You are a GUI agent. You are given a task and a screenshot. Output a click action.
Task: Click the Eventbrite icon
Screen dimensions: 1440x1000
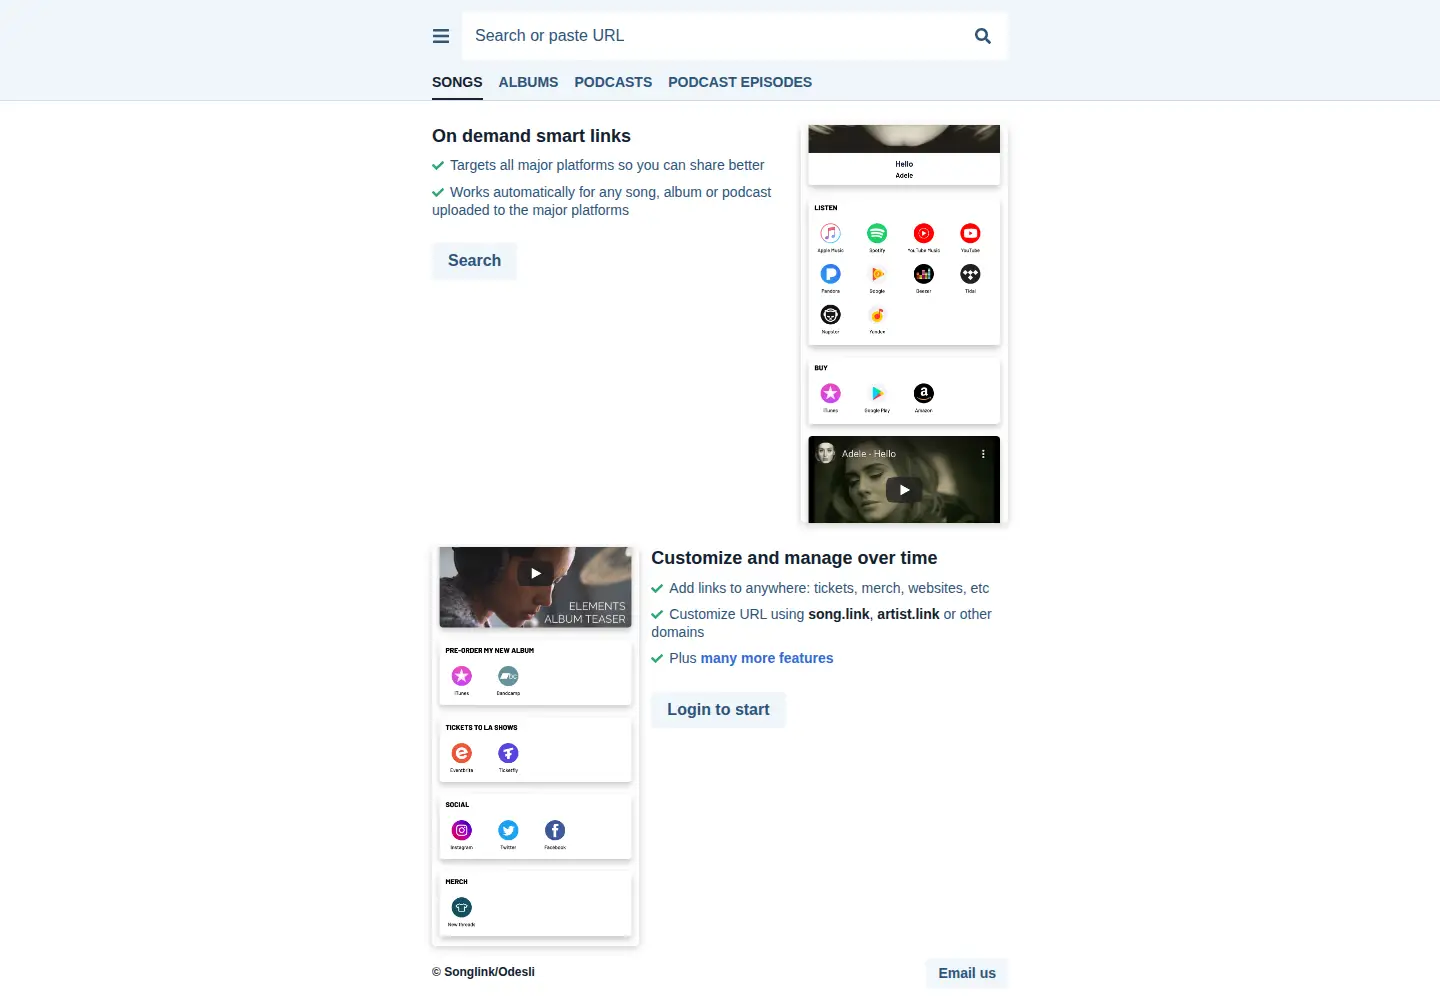(461, 753)
